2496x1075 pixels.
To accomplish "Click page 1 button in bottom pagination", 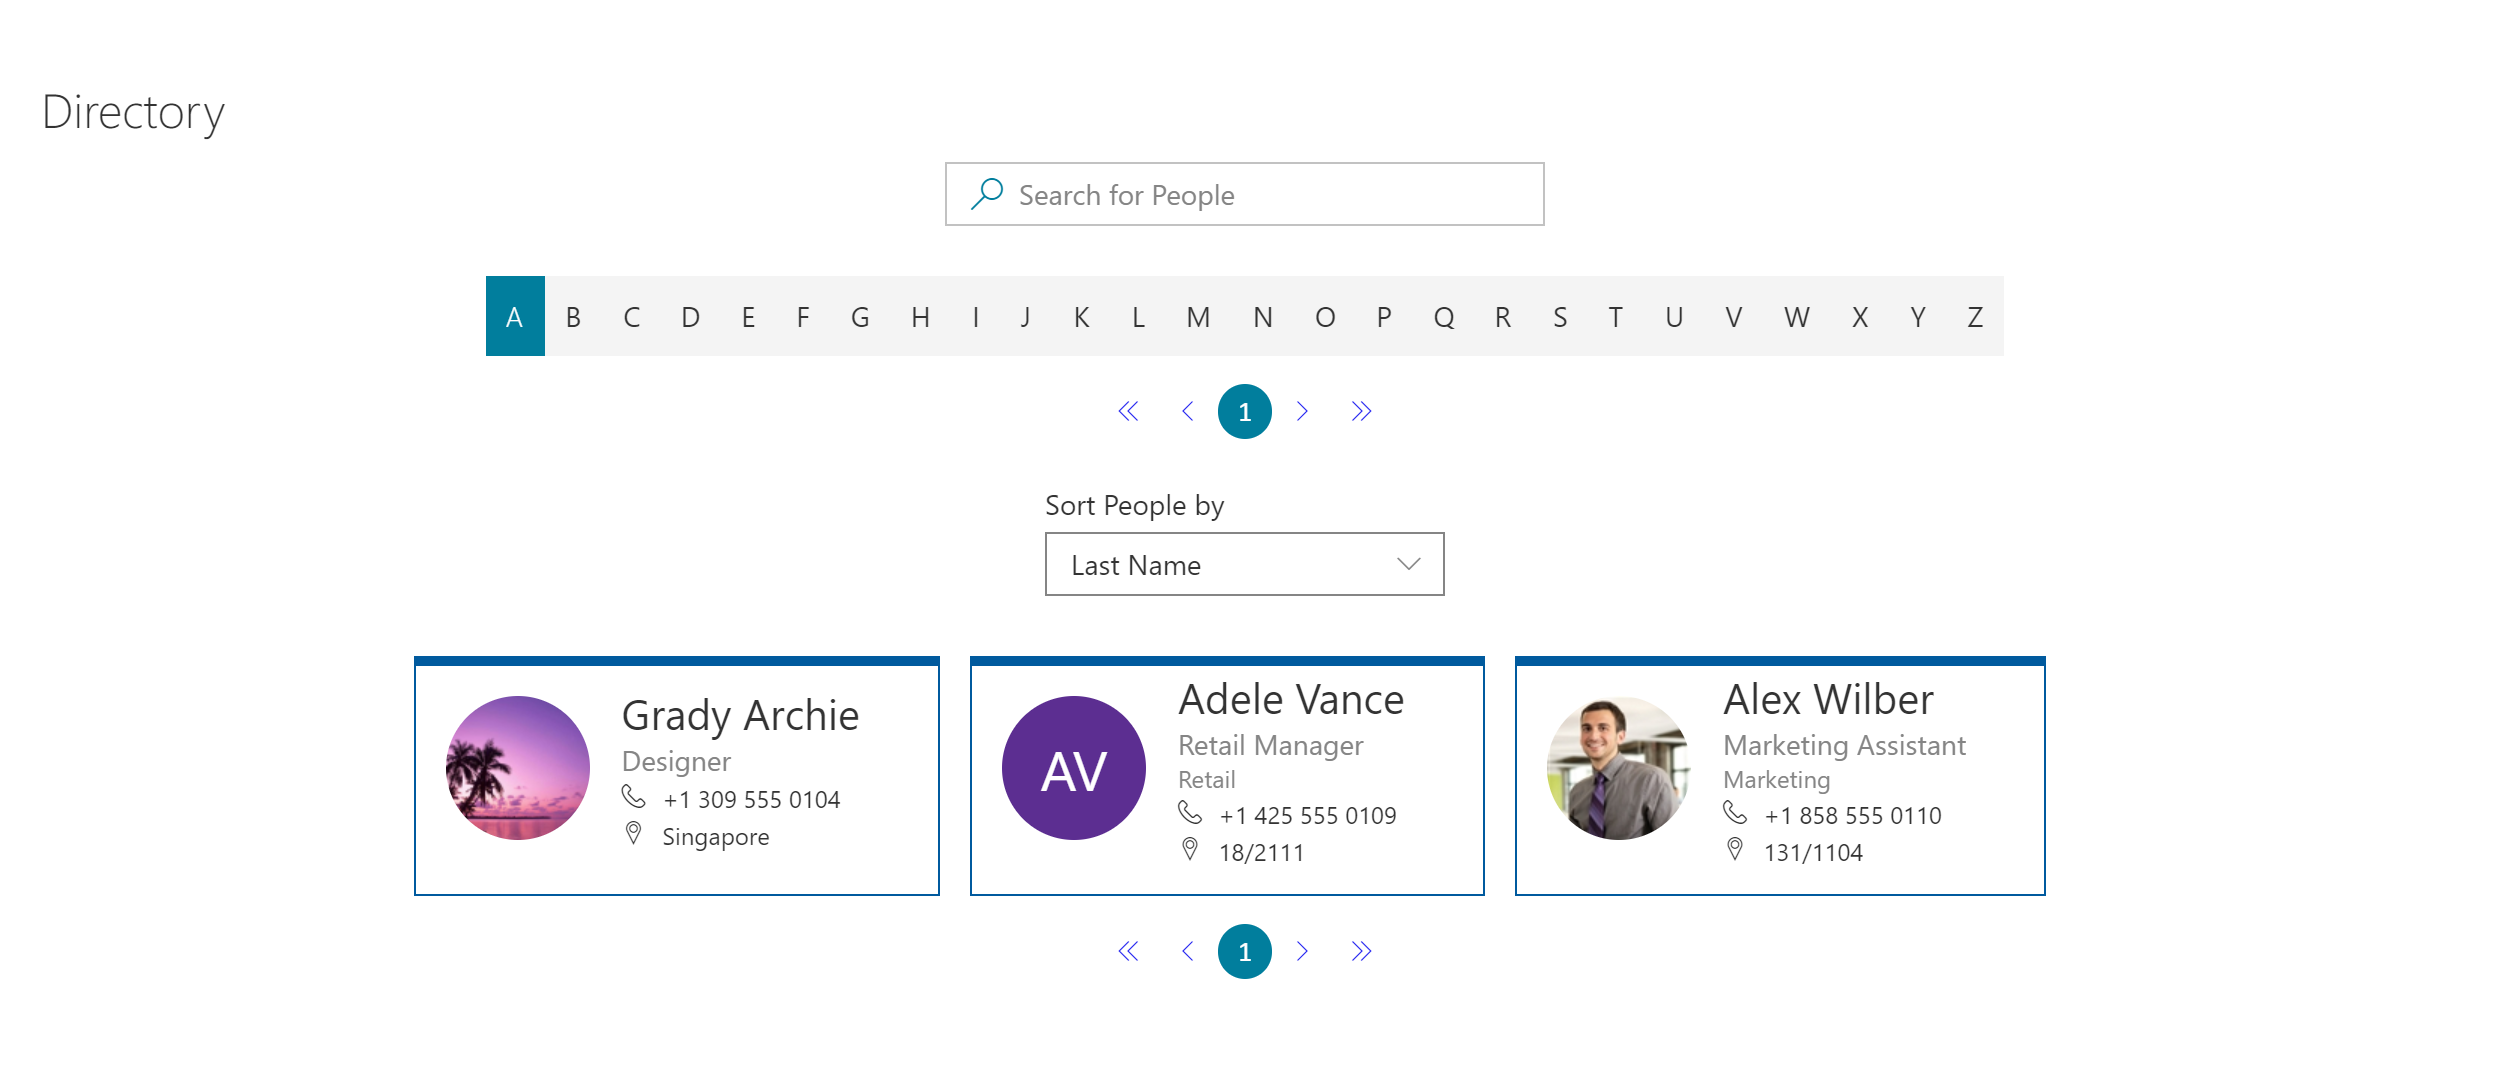I will click(x=1245, y=951).
